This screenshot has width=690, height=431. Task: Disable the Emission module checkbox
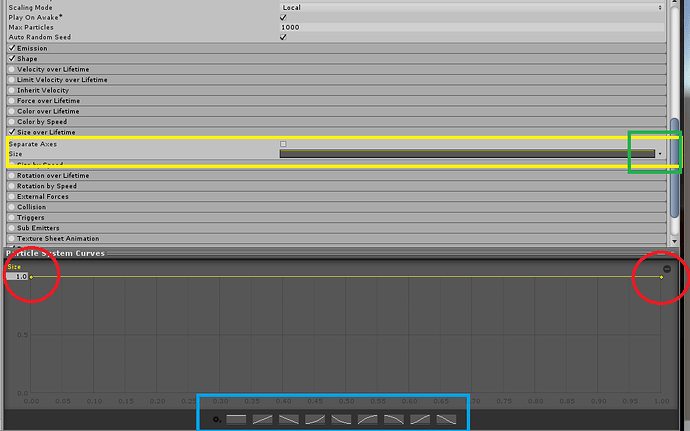tap(12, 48)
